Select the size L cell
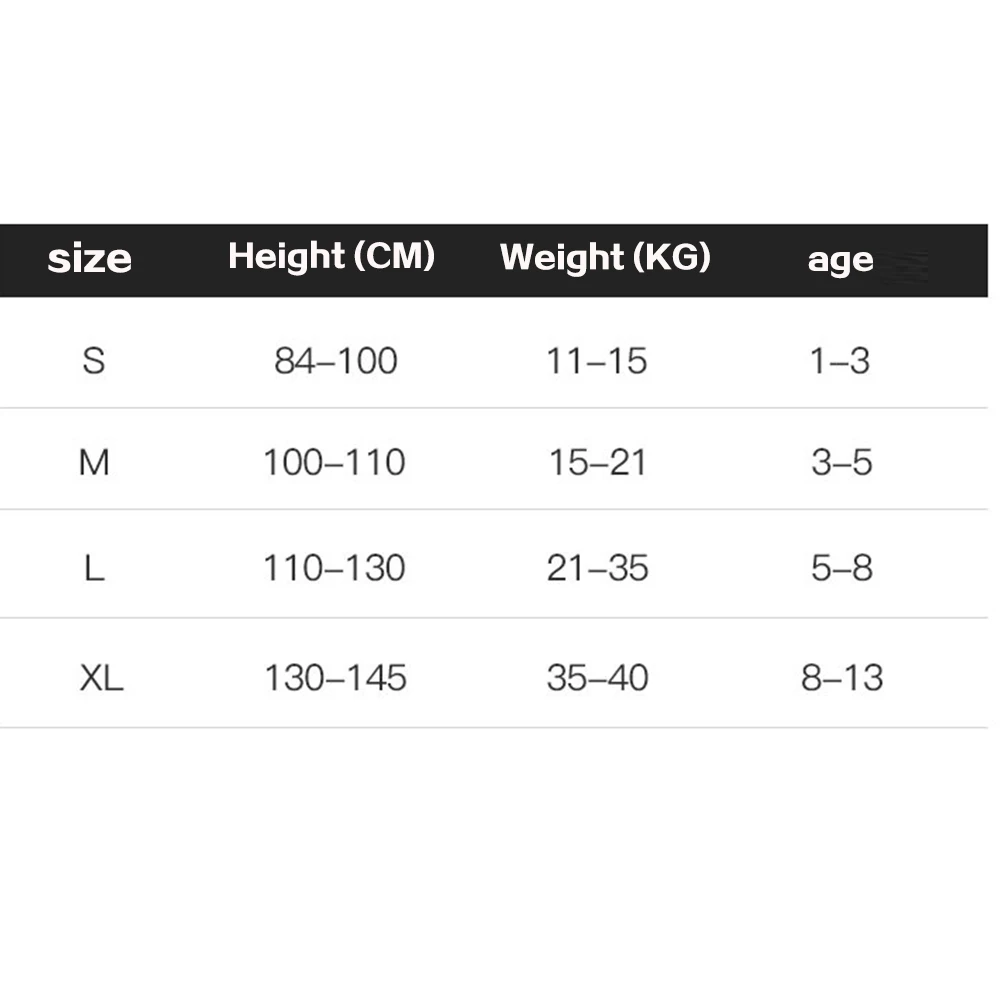This screenshot has height=1000, width=1000. 94,568
